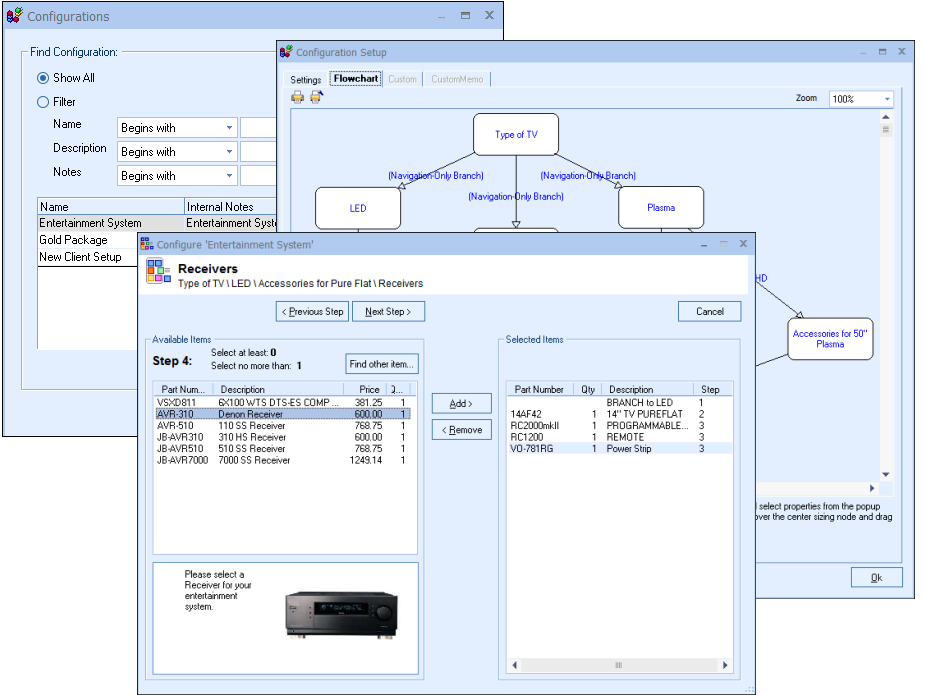Expand the Zoom 100% dropdown
The image size is (925, 699).
pyautogui.click(x=887, y=99)
